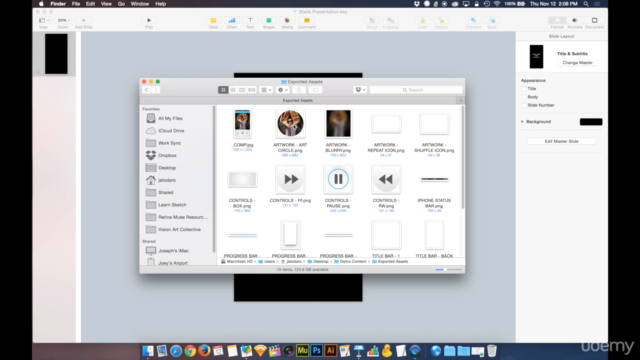Viewport: 640px width, 360px height.
Task: Open the Go menu
Action: [x=121, y=4]
